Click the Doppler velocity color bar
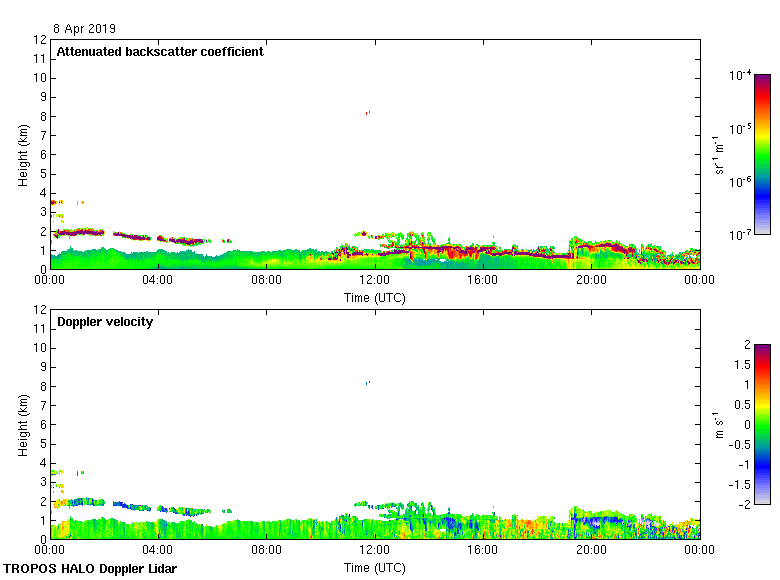Screen dimensions: 780x580 (762, 423)
